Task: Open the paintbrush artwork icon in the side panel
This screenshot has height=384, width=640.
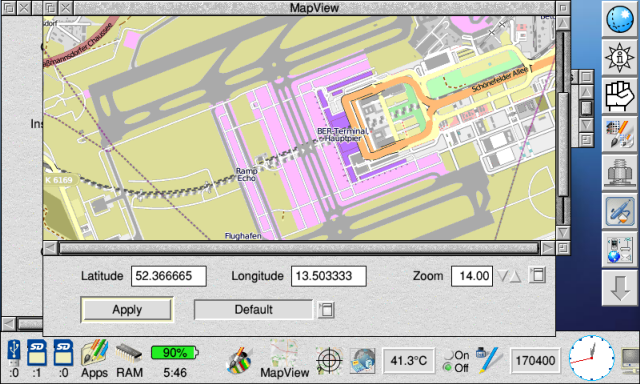Action: click(x=620, y=134)
